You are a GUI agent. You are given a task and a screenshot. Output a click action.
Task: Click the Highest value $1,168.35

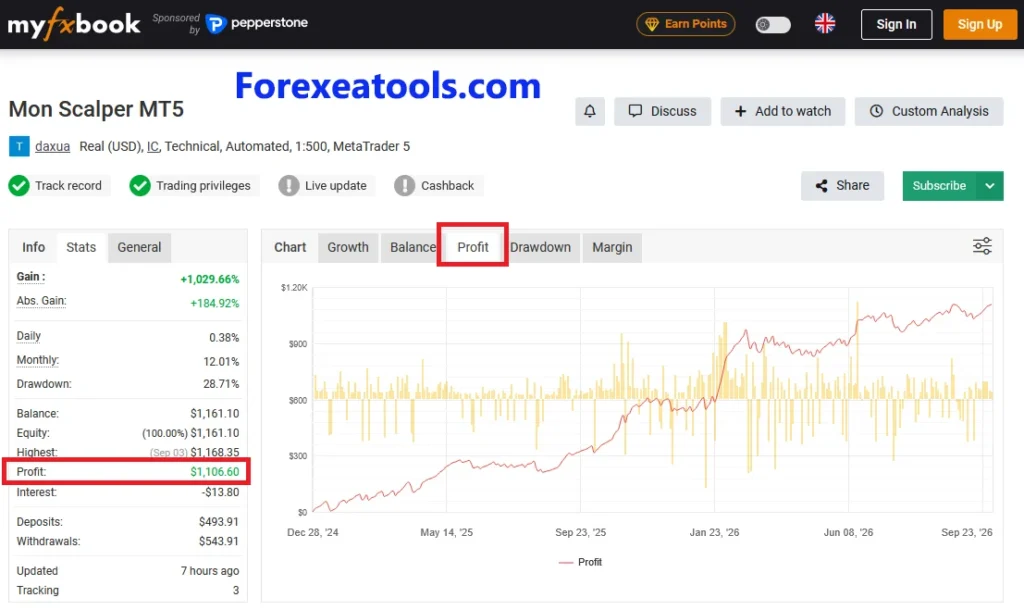pos(214,452)
